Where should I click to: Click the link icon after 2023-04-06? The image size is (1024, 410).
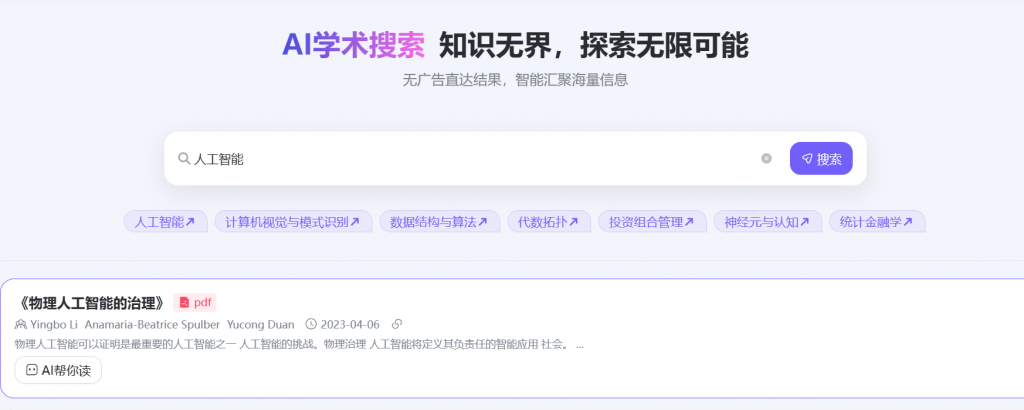click(x=396, y=324)
